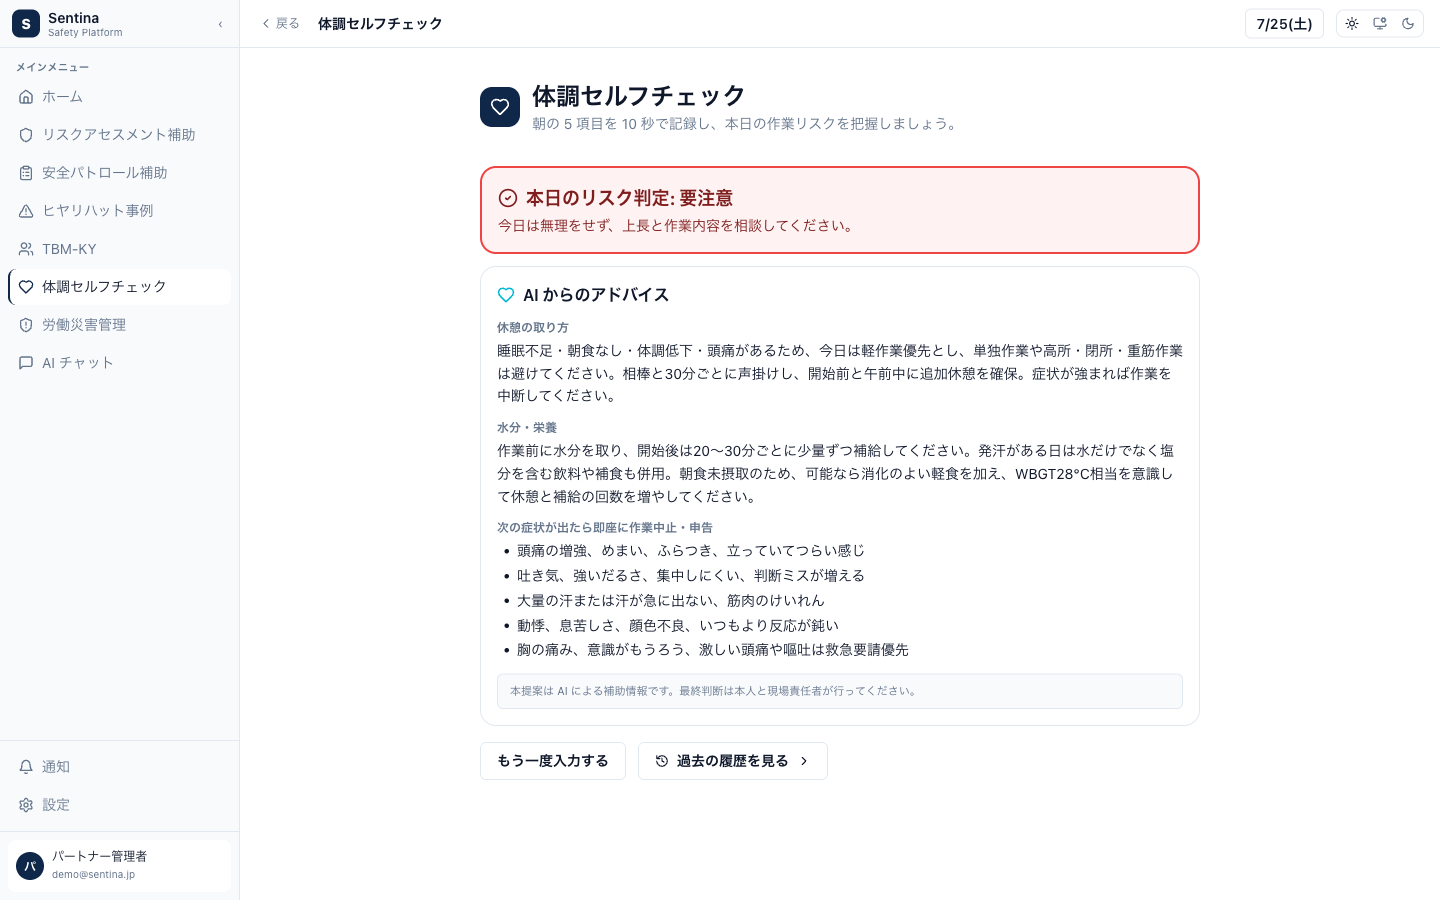
Task: Click bullet 頭痛の増強、めまい
Action: click(x=691, y=551)
